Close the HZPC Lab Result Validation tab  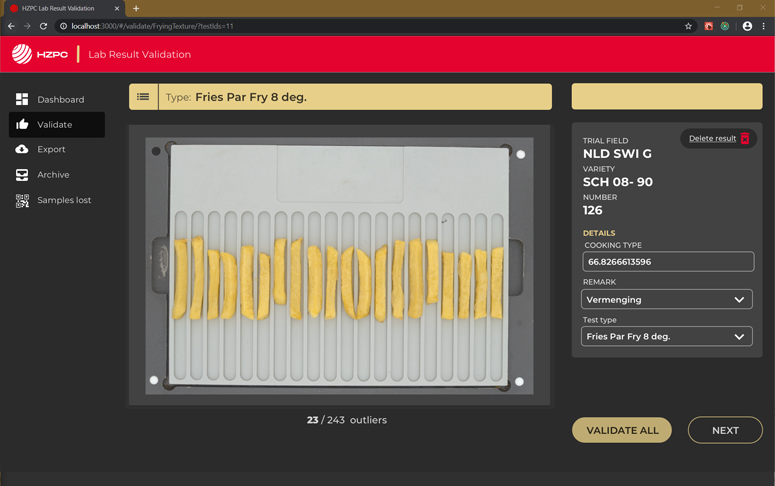click(117, 8)
